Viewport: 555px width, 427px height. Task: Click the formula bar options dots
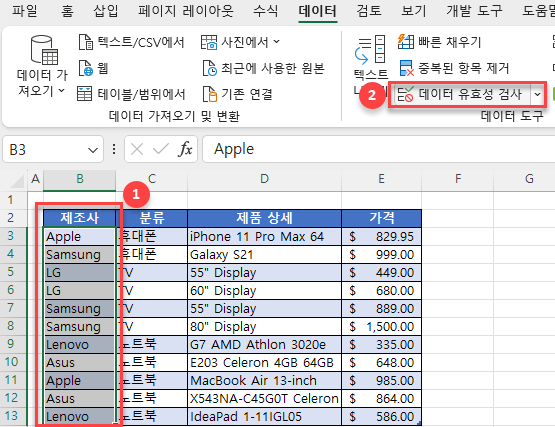(x=114, y=149)
